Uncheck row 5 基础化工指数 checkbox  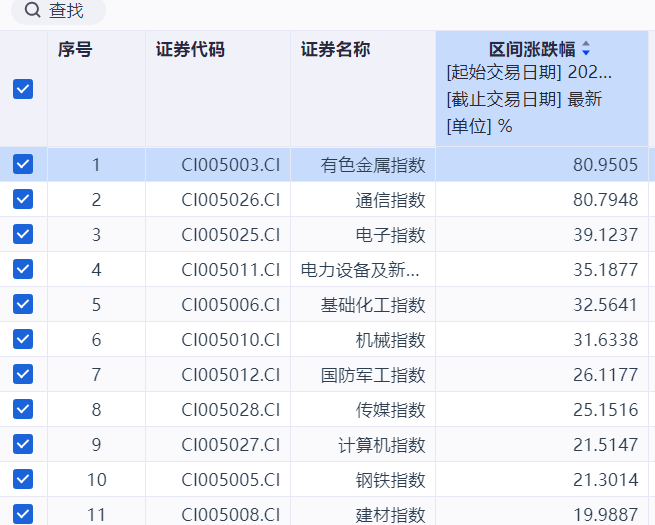click(23, 304)
